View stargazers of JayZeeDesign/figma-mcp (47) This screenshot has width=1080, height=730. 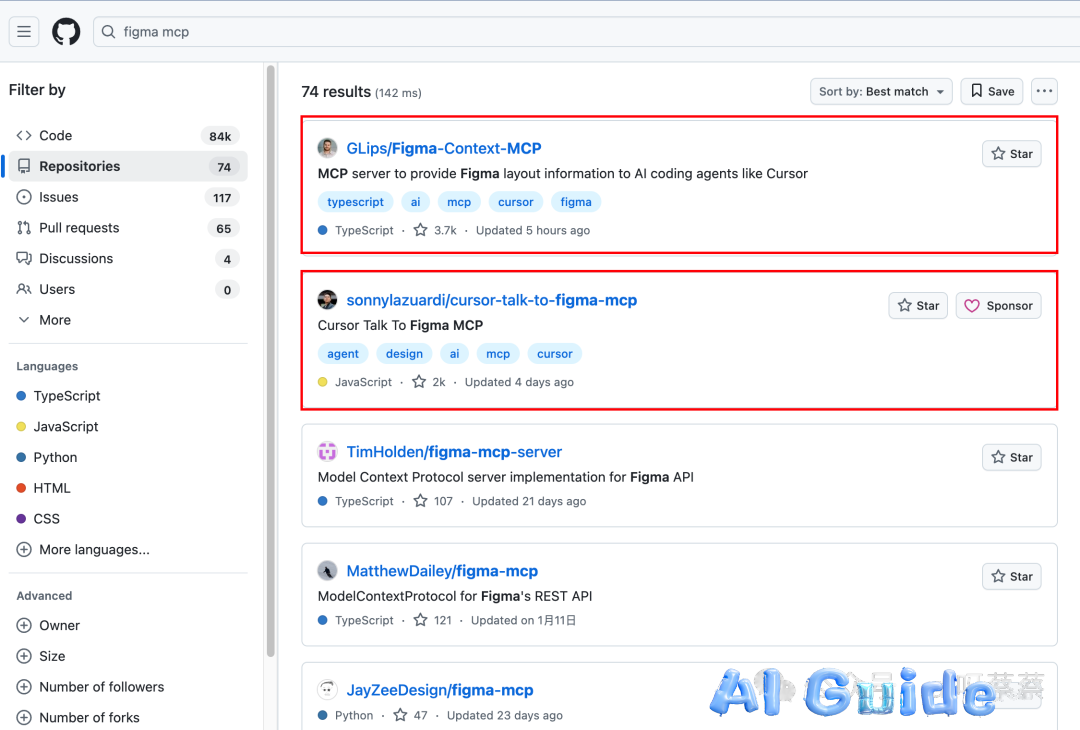tap(410, 716)
